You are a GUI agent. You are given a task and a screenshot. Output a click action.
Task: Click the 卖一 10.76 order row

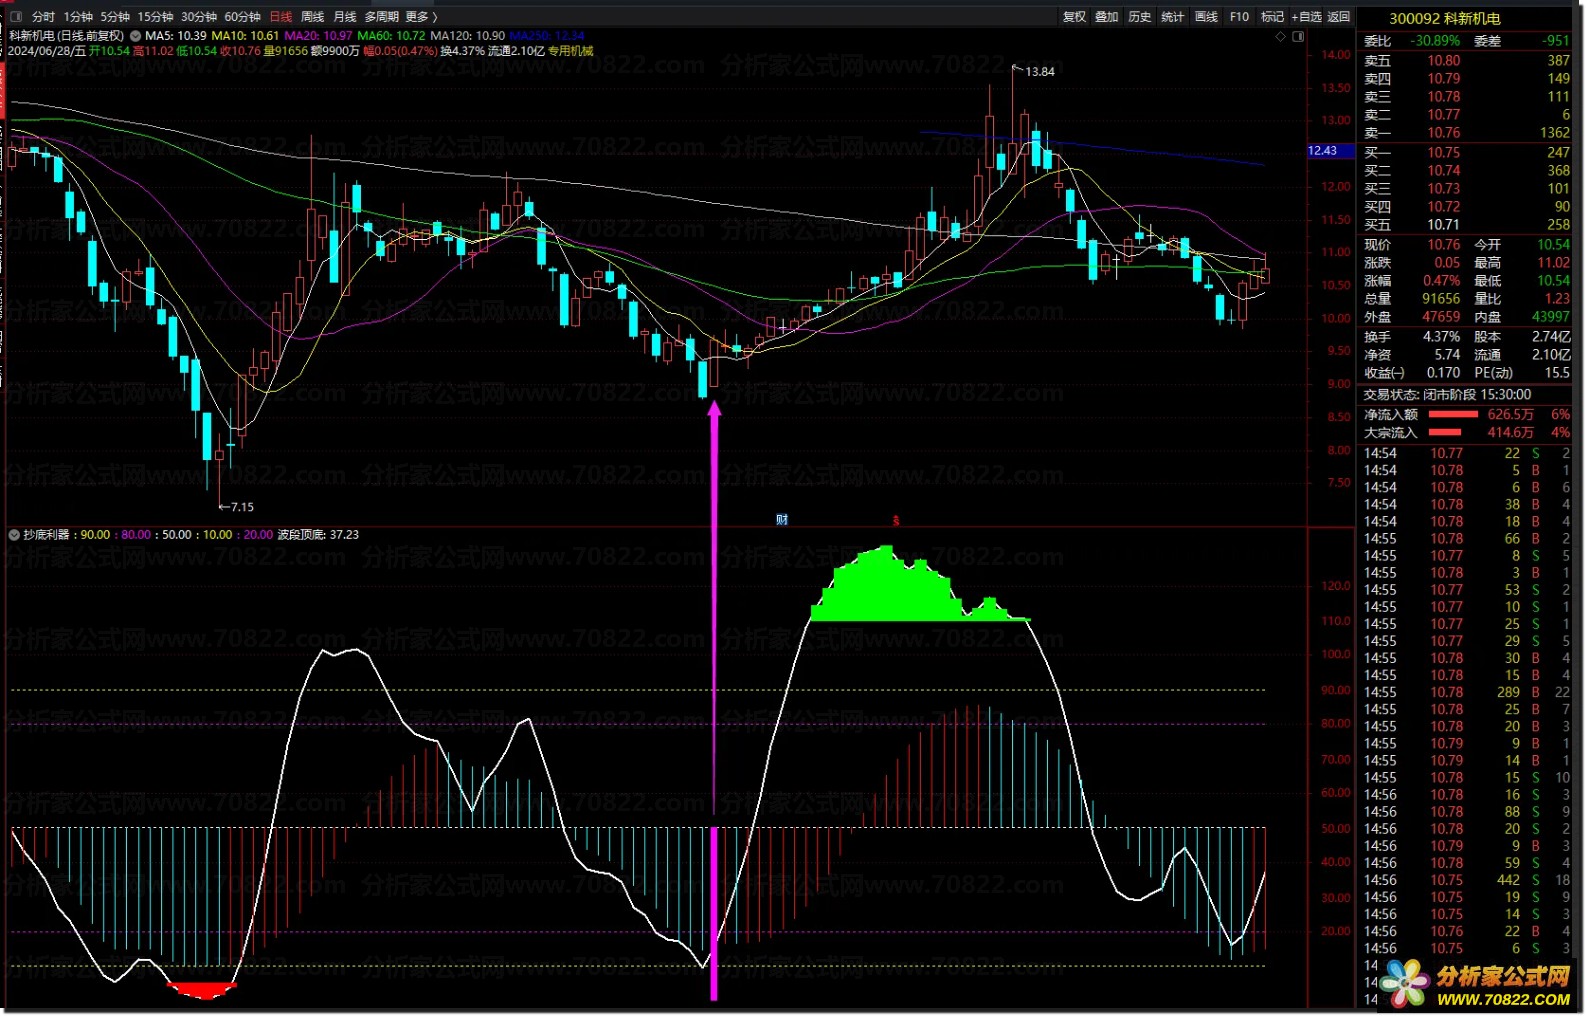tap(1466, 133)
